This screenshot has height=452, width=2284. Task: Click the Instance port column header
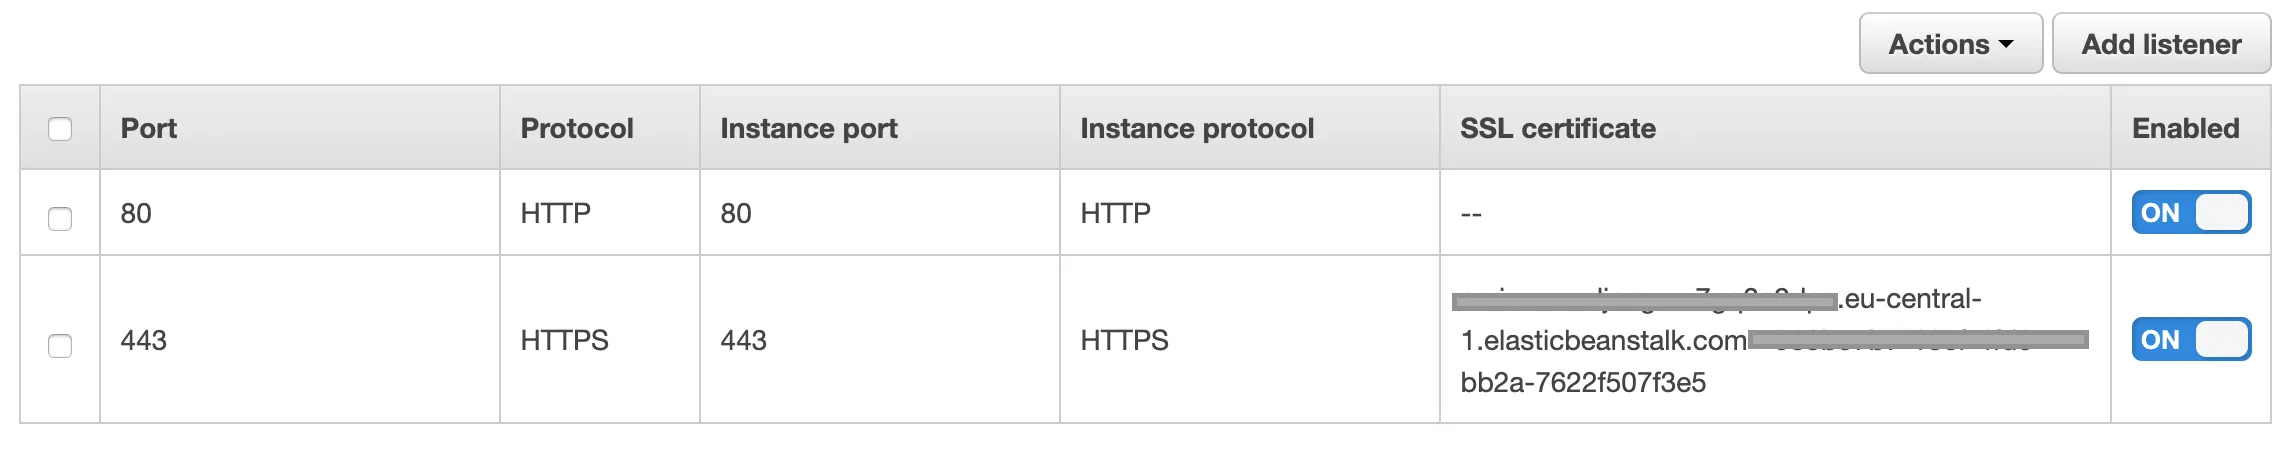809,129
